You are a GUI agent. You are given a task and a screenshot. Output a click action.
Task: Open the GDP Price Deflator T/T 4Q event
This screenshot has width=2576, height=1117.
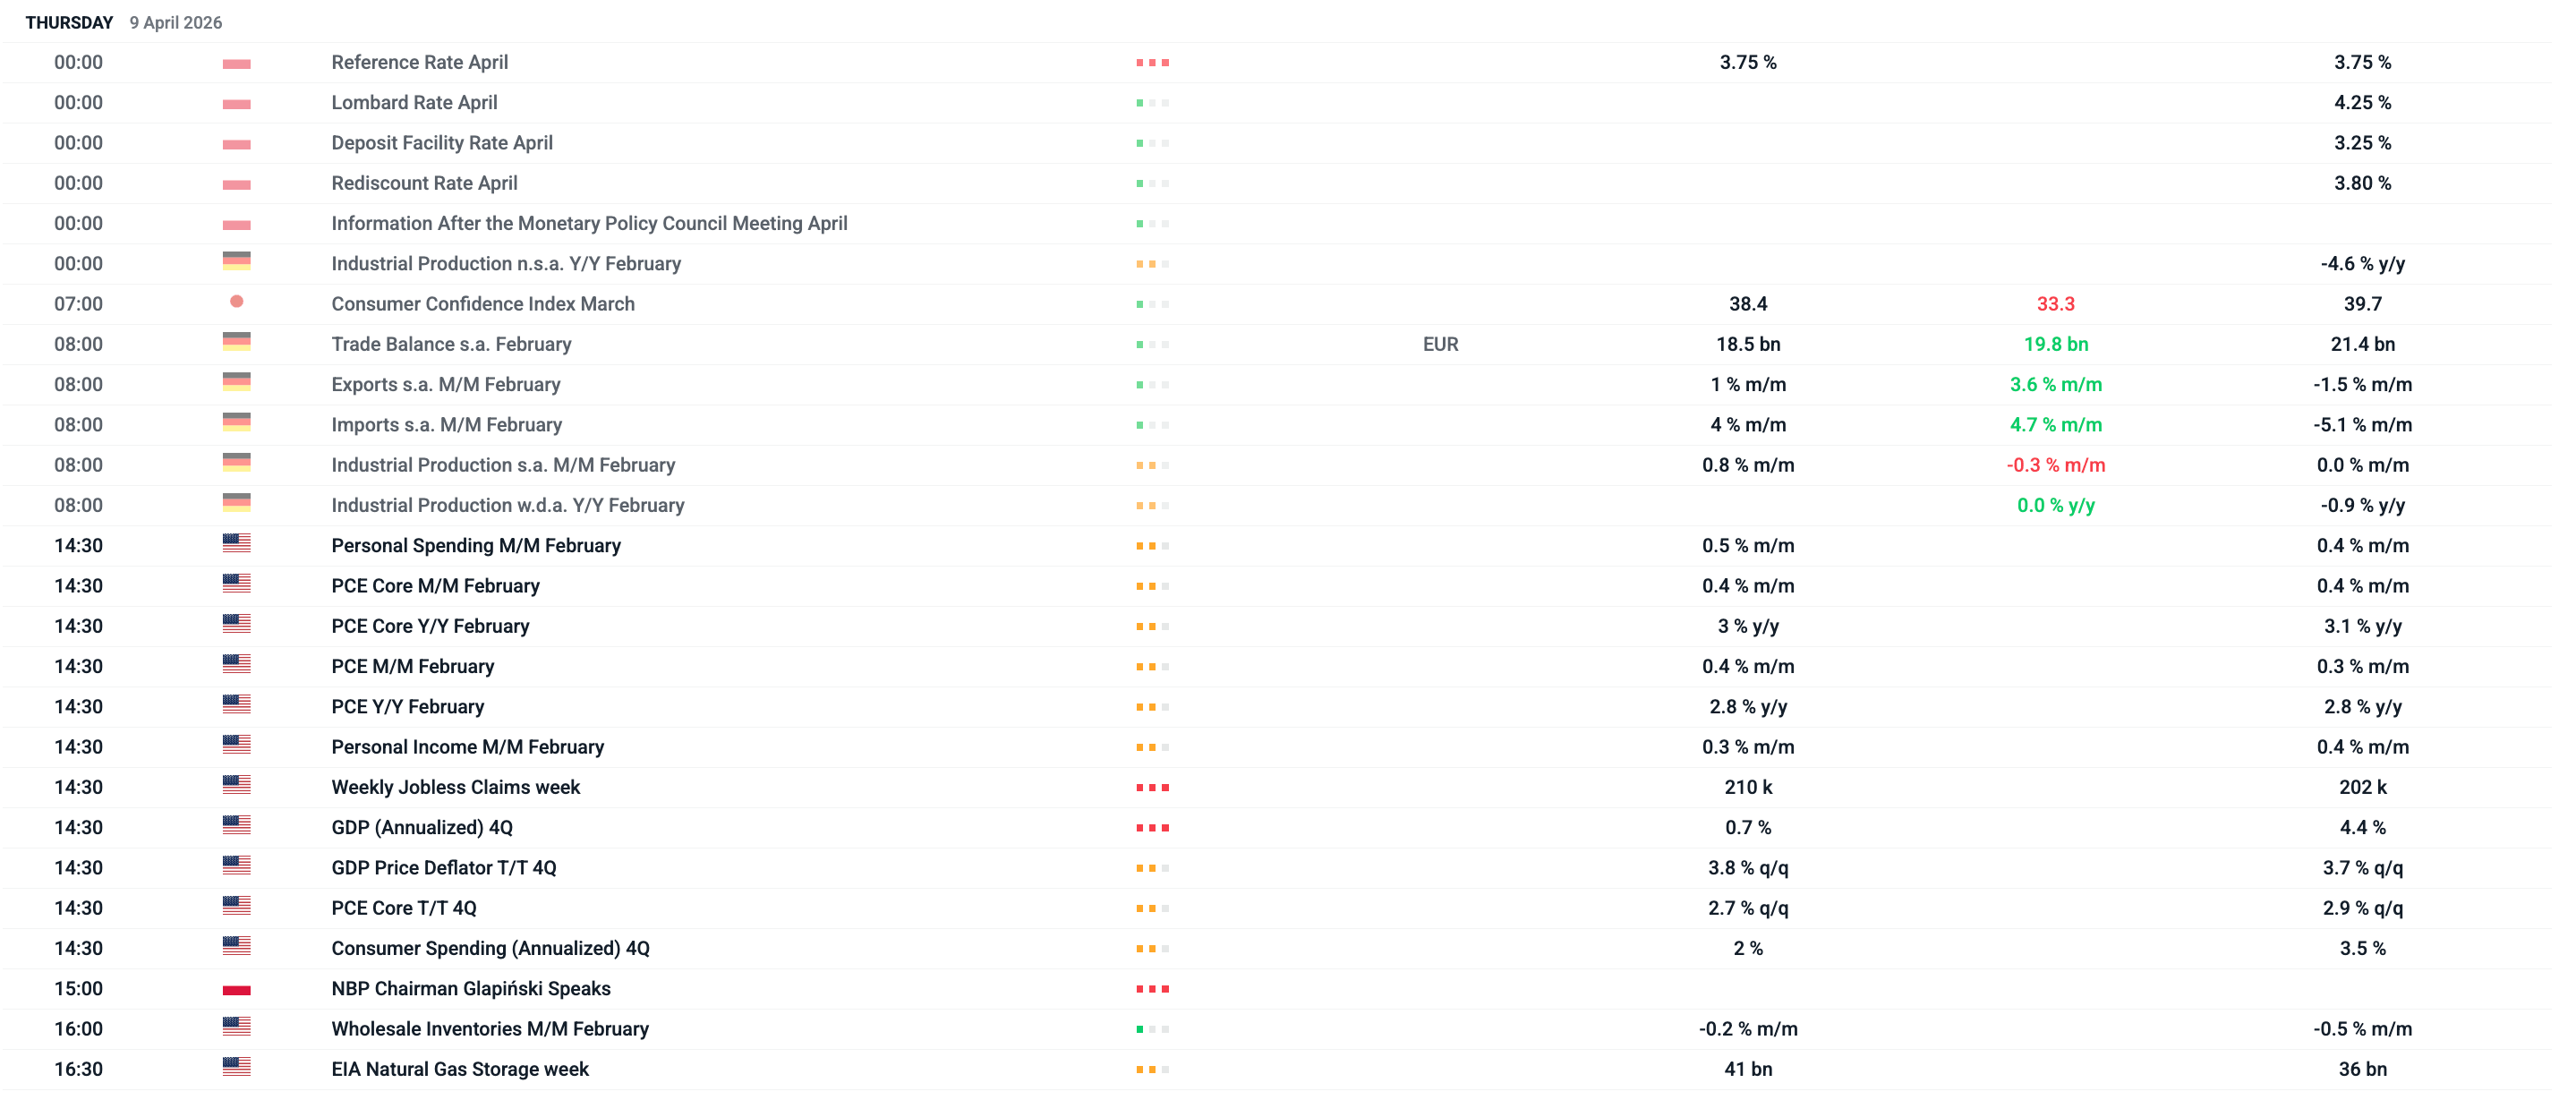coord(443,868)
